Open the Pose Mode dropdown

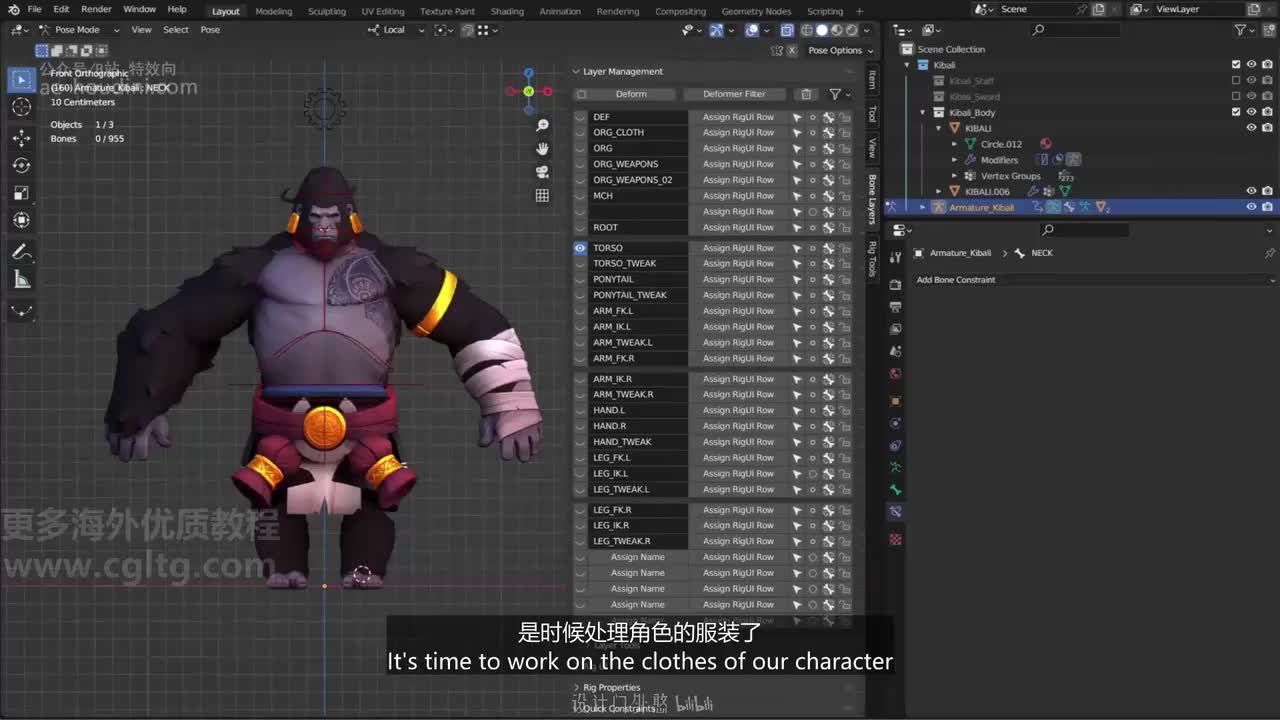point(78,30)
